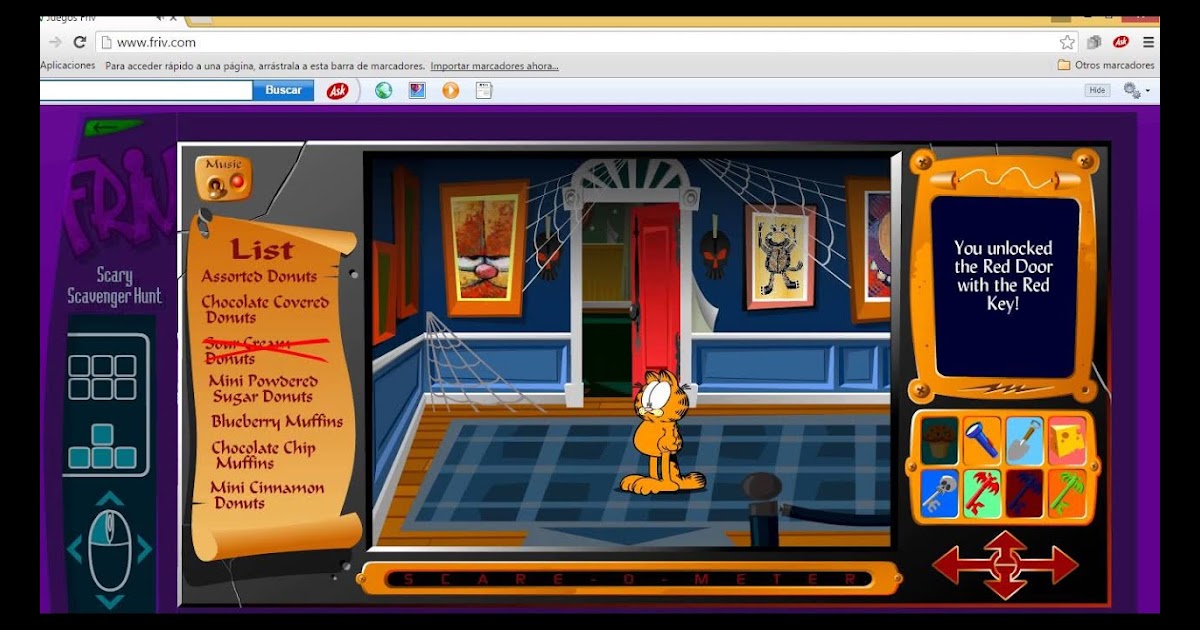Click the 'Importar marcadores ahora...' link

click(495, 66)
